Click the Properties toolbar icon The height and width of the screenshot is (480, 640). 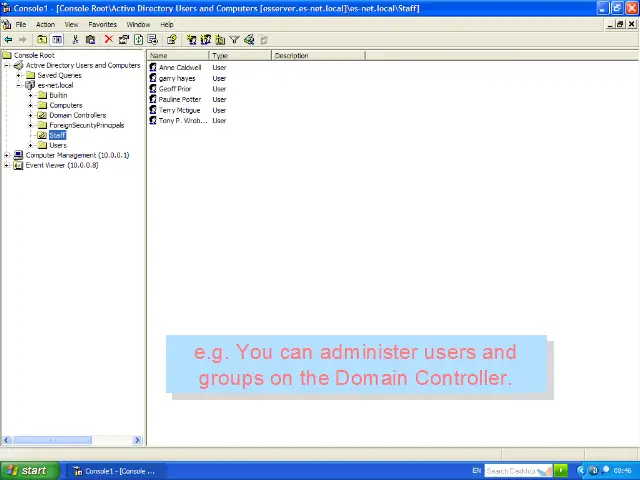coord(123,40)
